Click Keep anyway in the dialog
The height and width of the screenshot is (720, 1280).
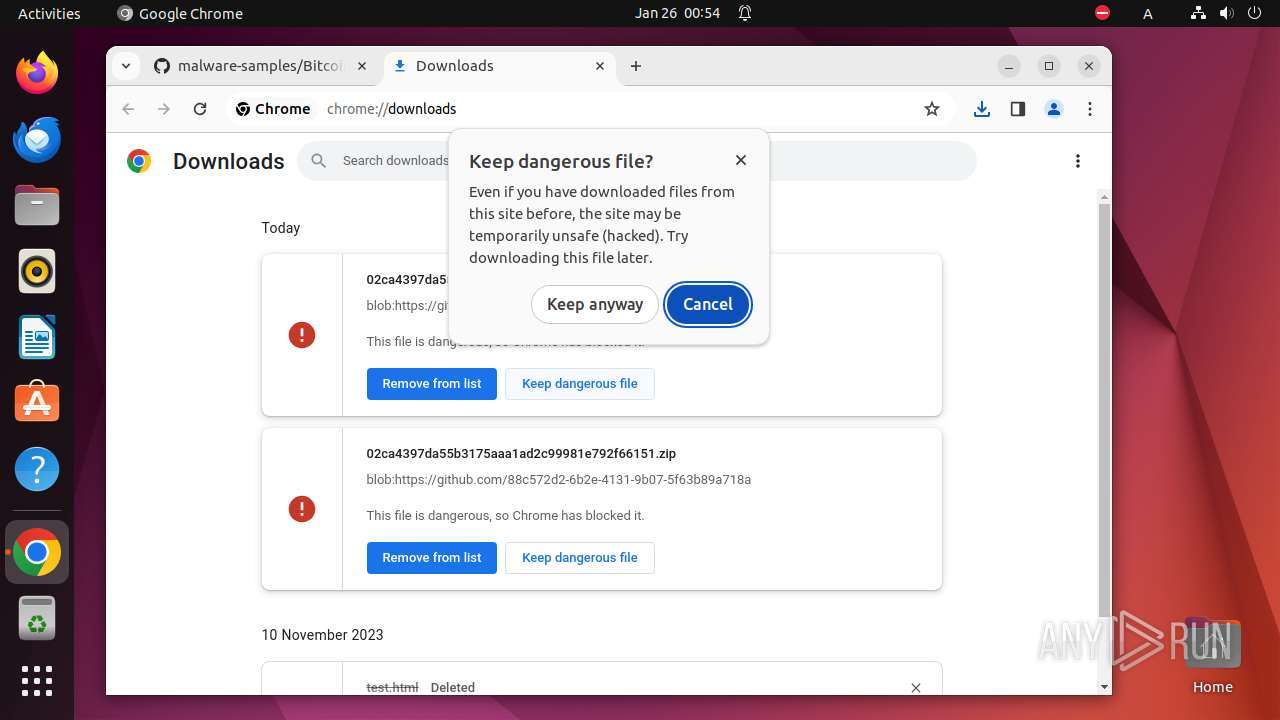coord(595,304)
